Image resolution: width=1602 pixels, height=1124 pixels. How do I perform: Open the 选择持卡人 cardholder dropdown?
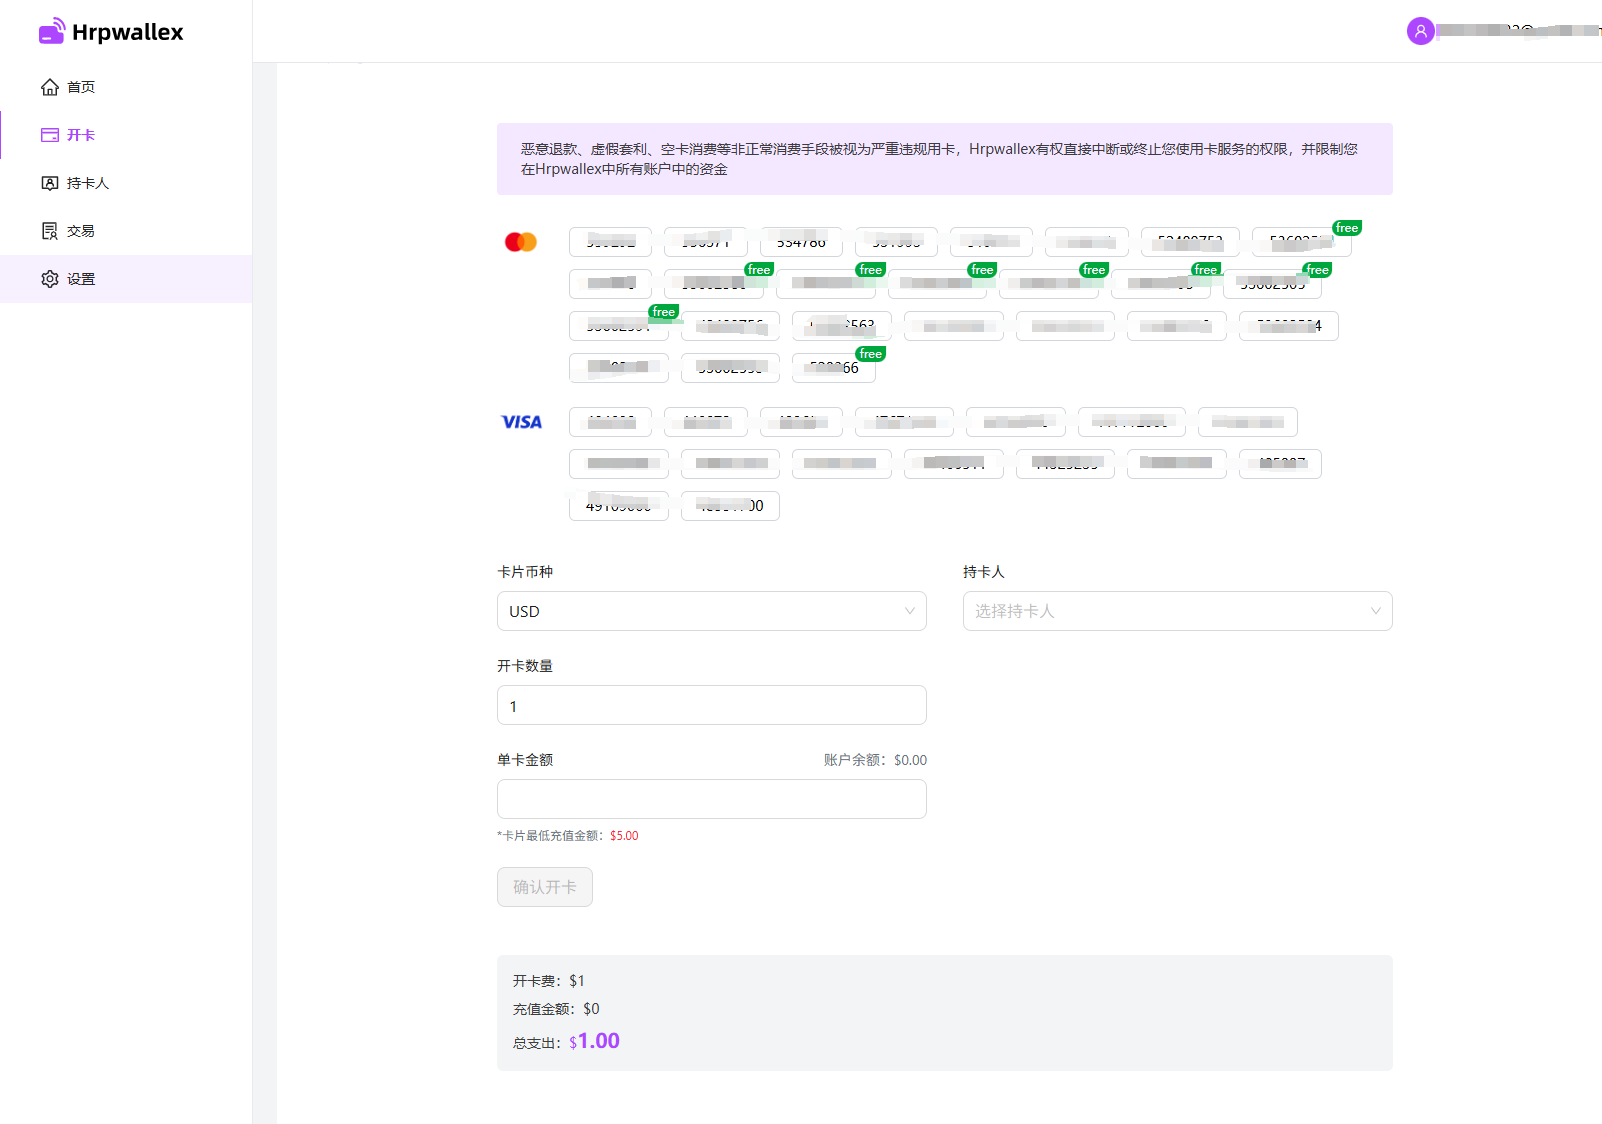tap(1177, 611)
